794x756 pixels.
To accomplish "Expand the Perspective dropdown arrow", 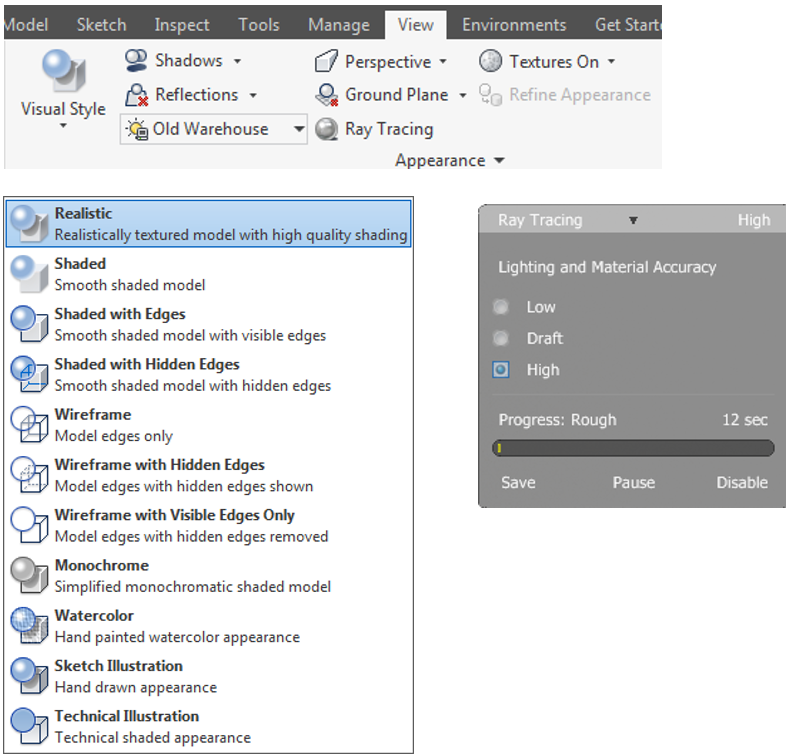I will point(443,62).
